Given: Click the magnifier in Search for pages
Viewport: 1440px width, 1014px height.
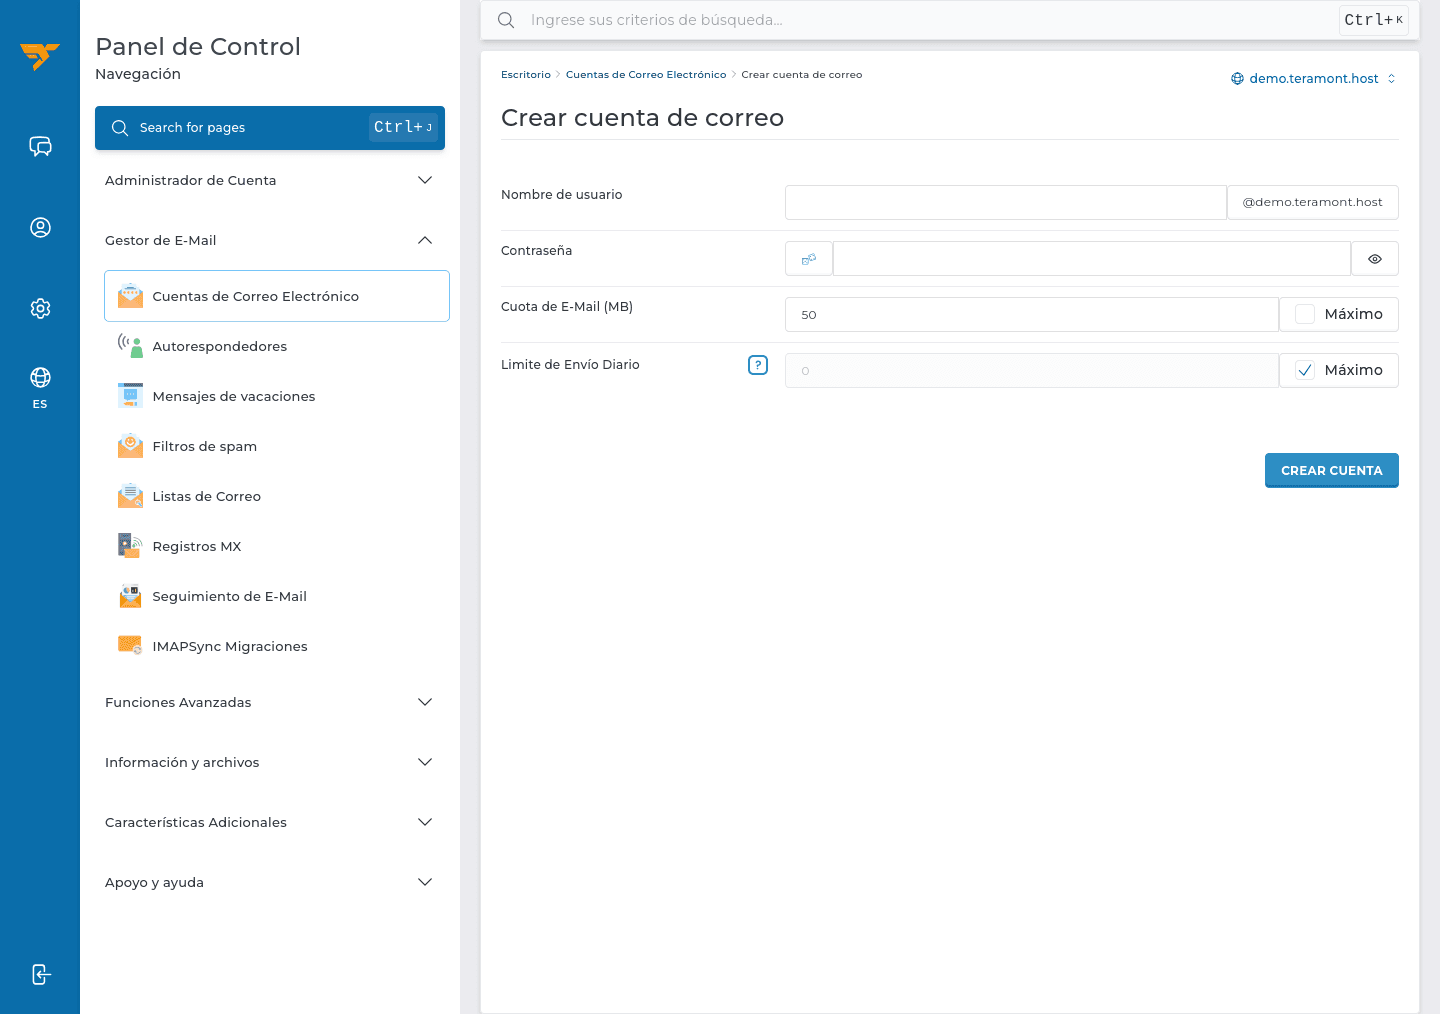Looking at the screenshot, I should (x=120, y=128).
